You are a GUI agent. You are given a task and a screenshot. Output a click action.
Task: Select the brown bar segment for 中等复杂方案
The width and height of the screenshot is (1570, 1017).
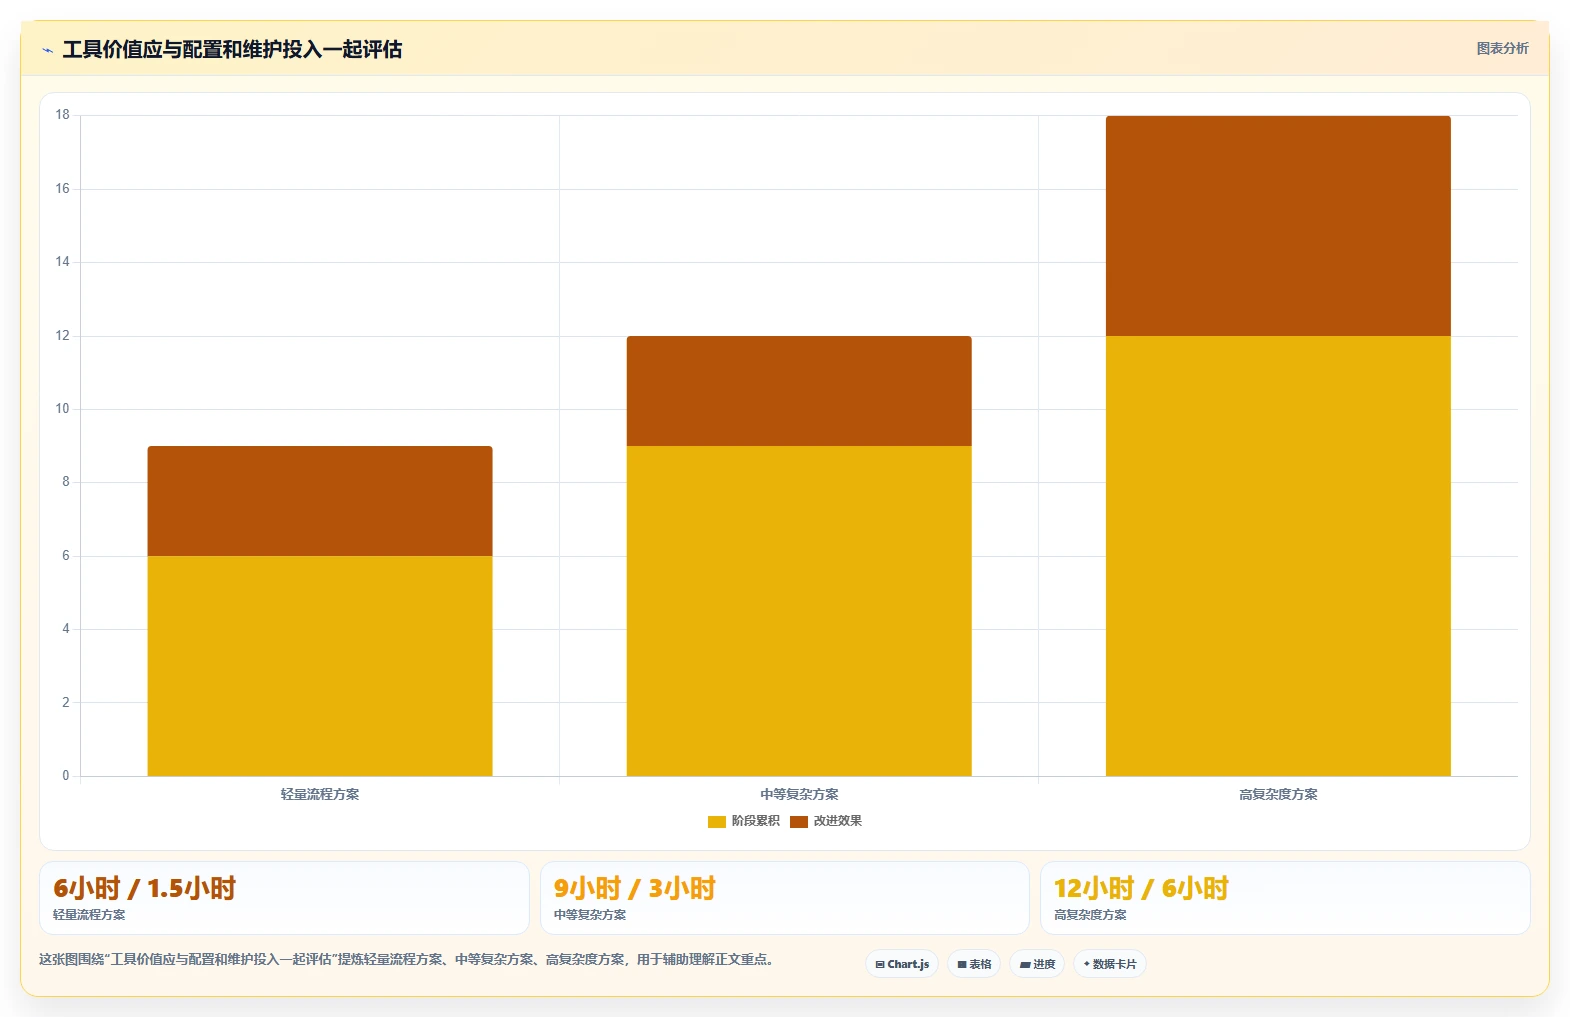pos(799,391)
